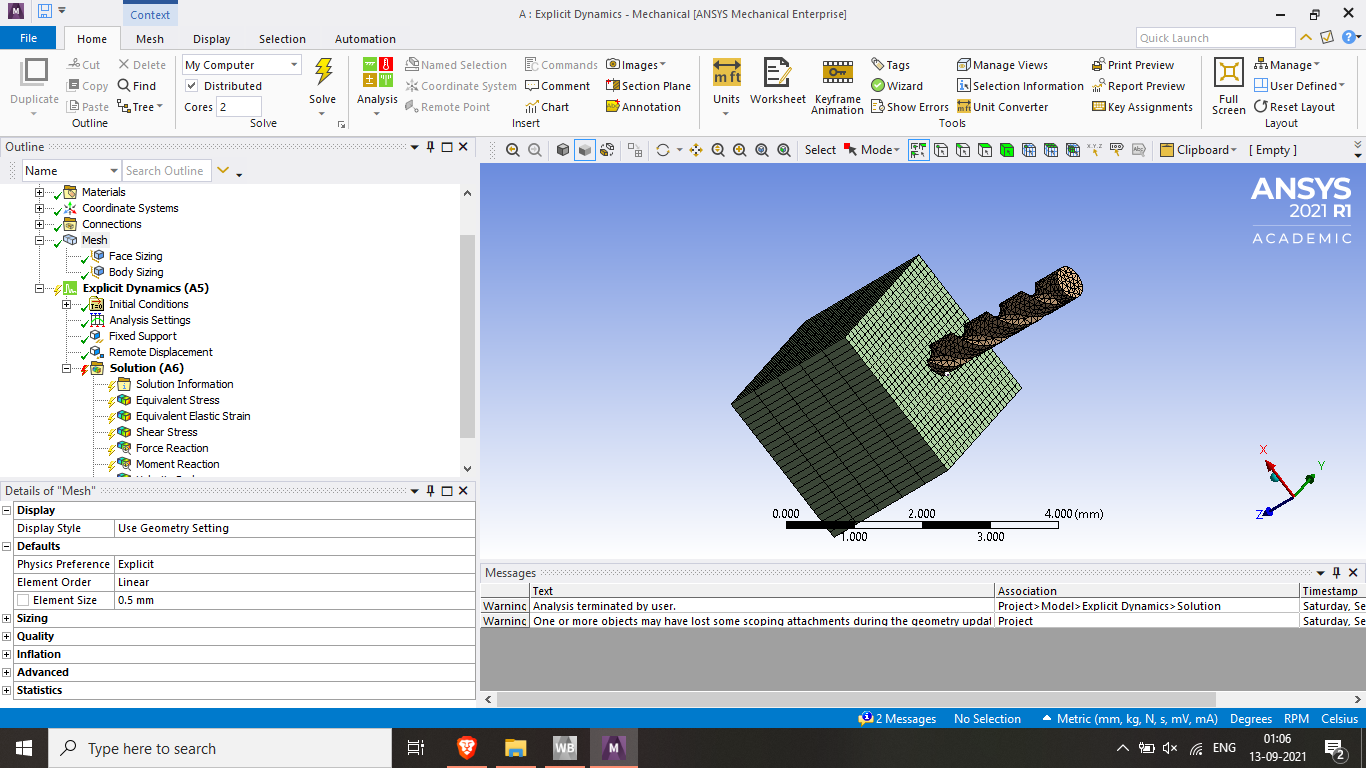Open File Explorer from taskbar
The width and height of the screenshot is (1366, 768).
tap(515, 748)
